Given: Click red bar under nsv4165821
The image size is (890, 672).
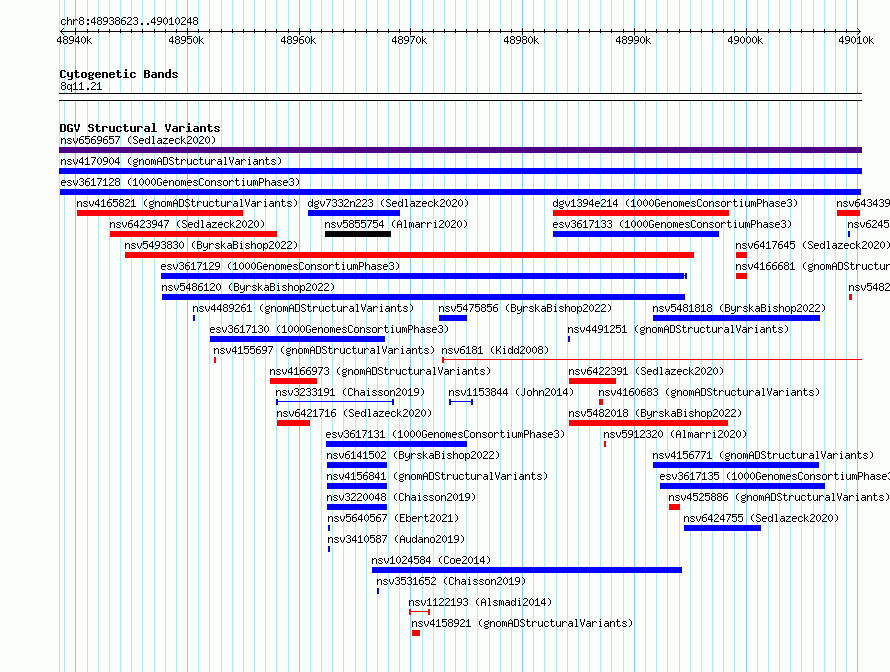Looking at the screenshot, I should (x=160, y=213).
